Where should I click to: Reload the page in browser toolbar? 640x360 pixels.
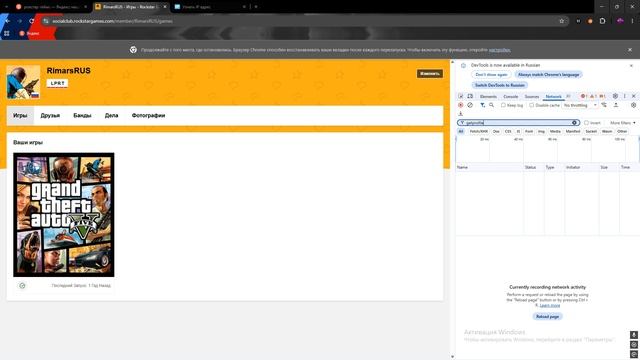[x=32, y=21]
